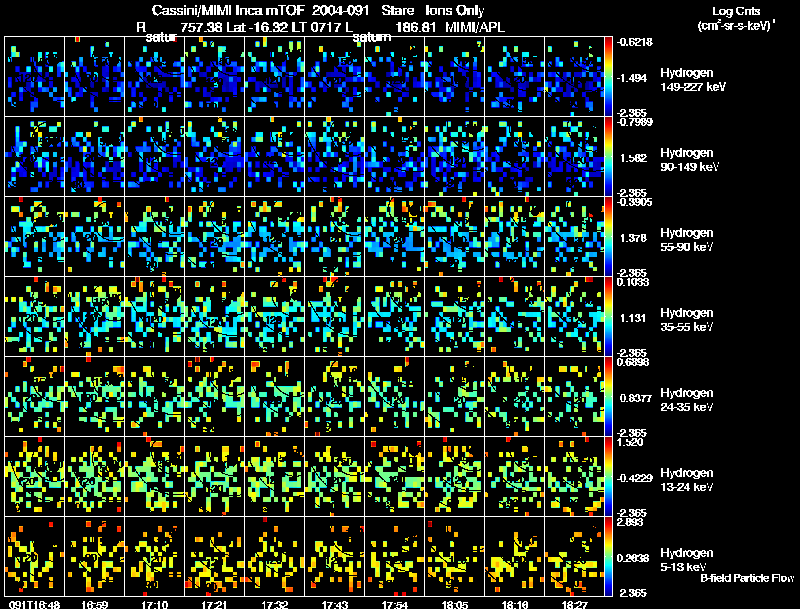The width and height of the screenshot is (800, 609).
Task: Open the 5-13 keV image panel at 16:59
Action: point(94,556)
